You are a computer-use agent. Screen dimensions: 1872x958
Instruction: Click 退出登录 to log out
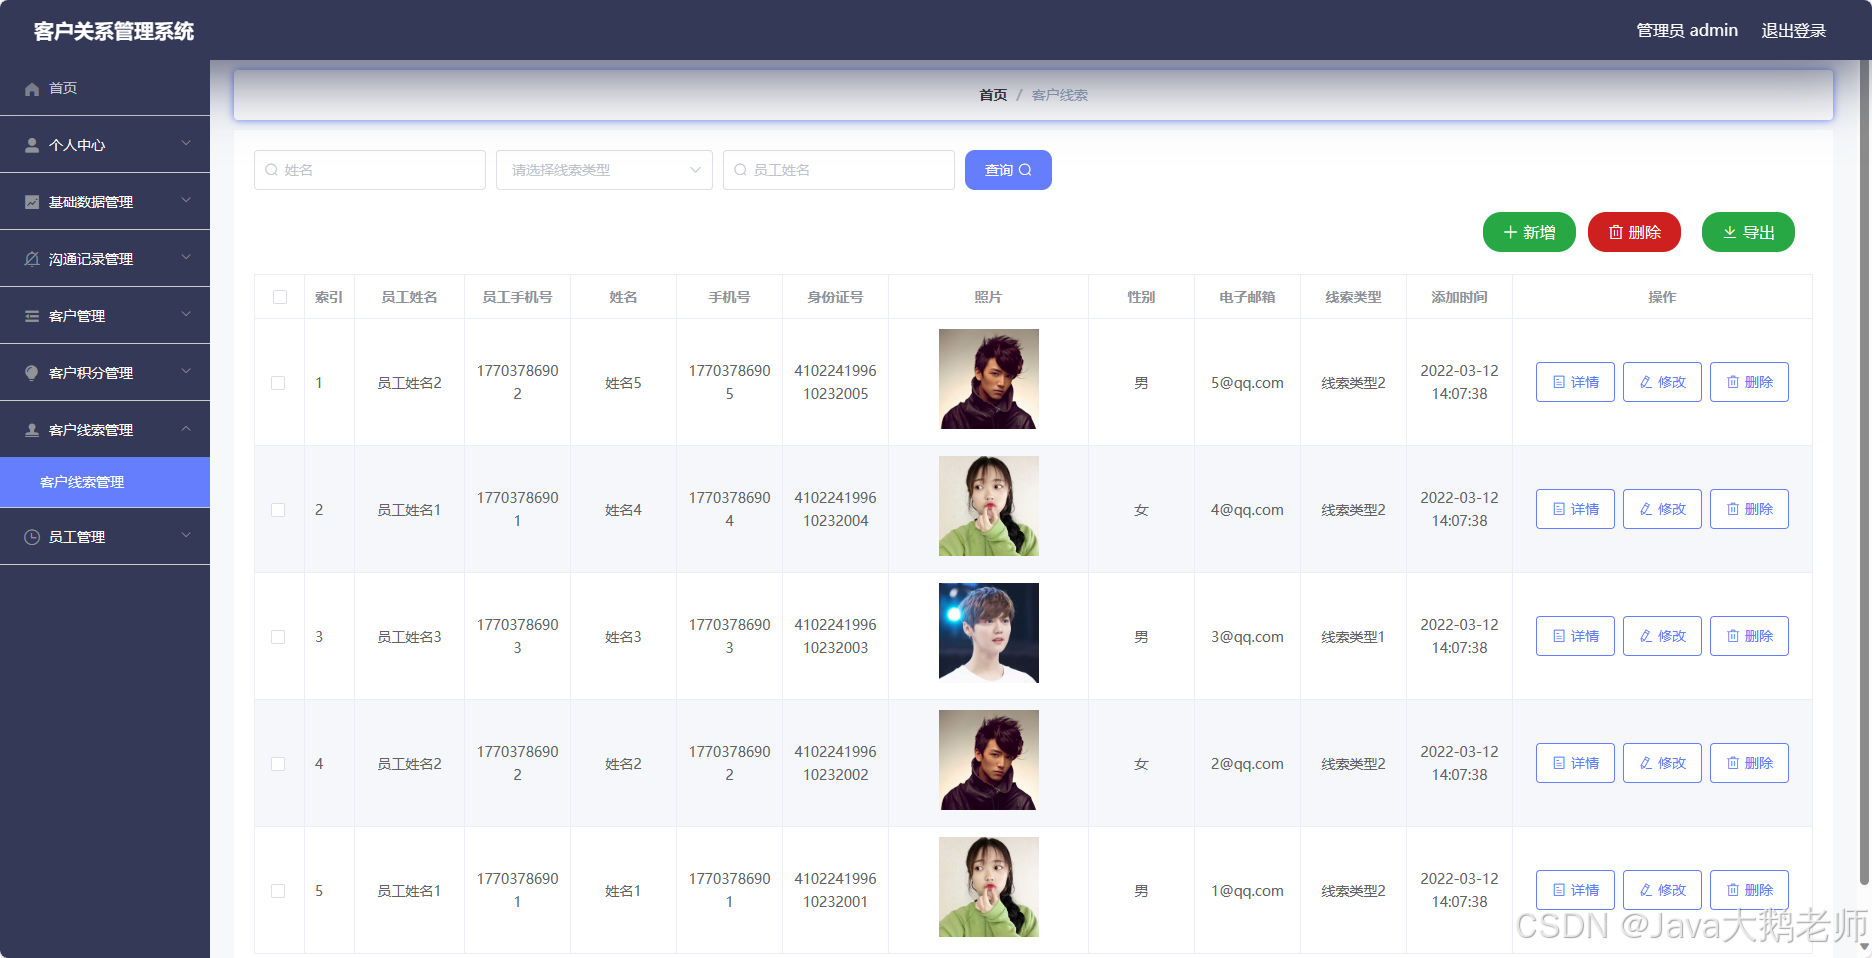coord(1793,30)
